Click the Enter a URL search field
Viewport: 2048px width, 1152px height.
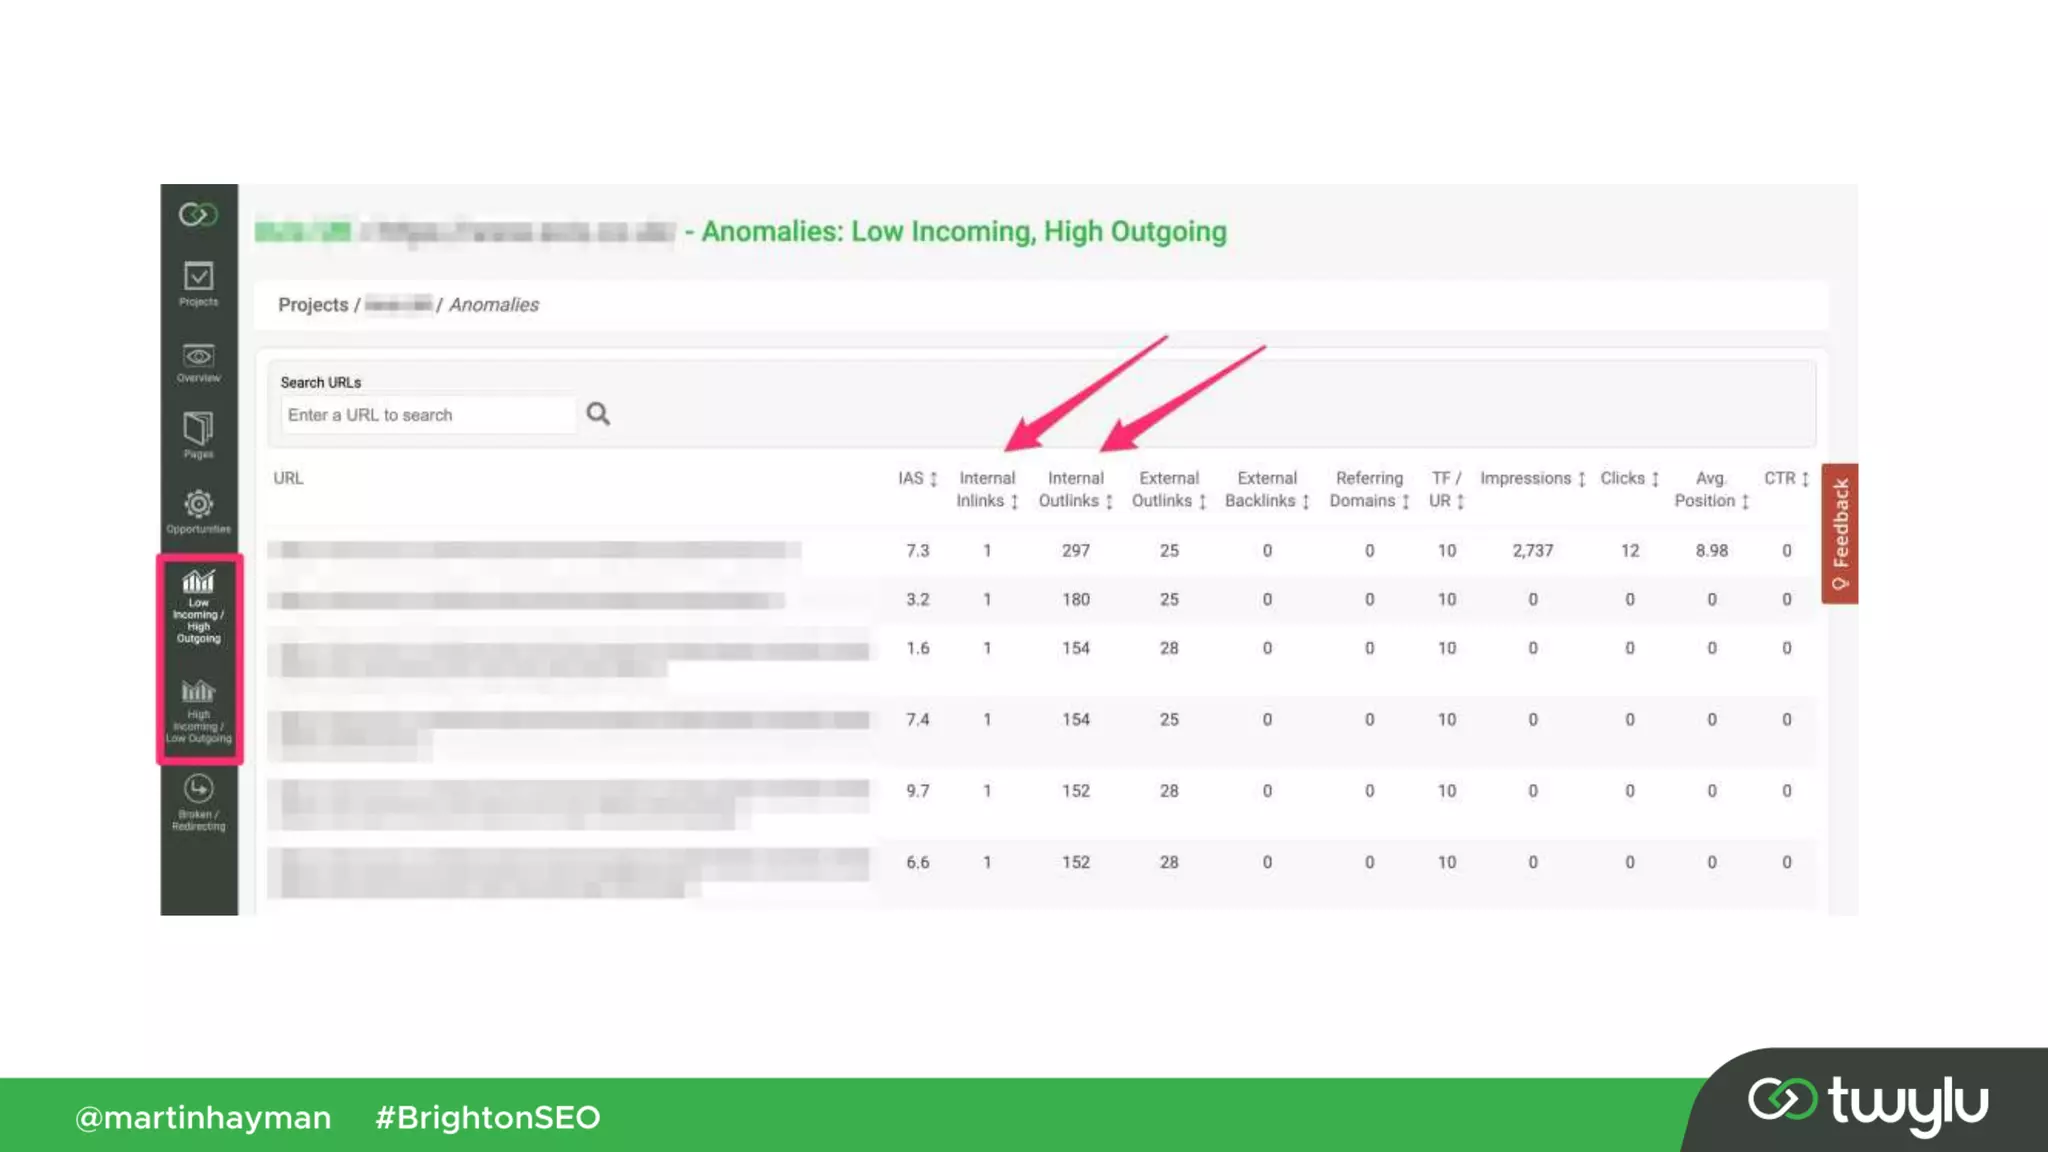click(428, 415)
